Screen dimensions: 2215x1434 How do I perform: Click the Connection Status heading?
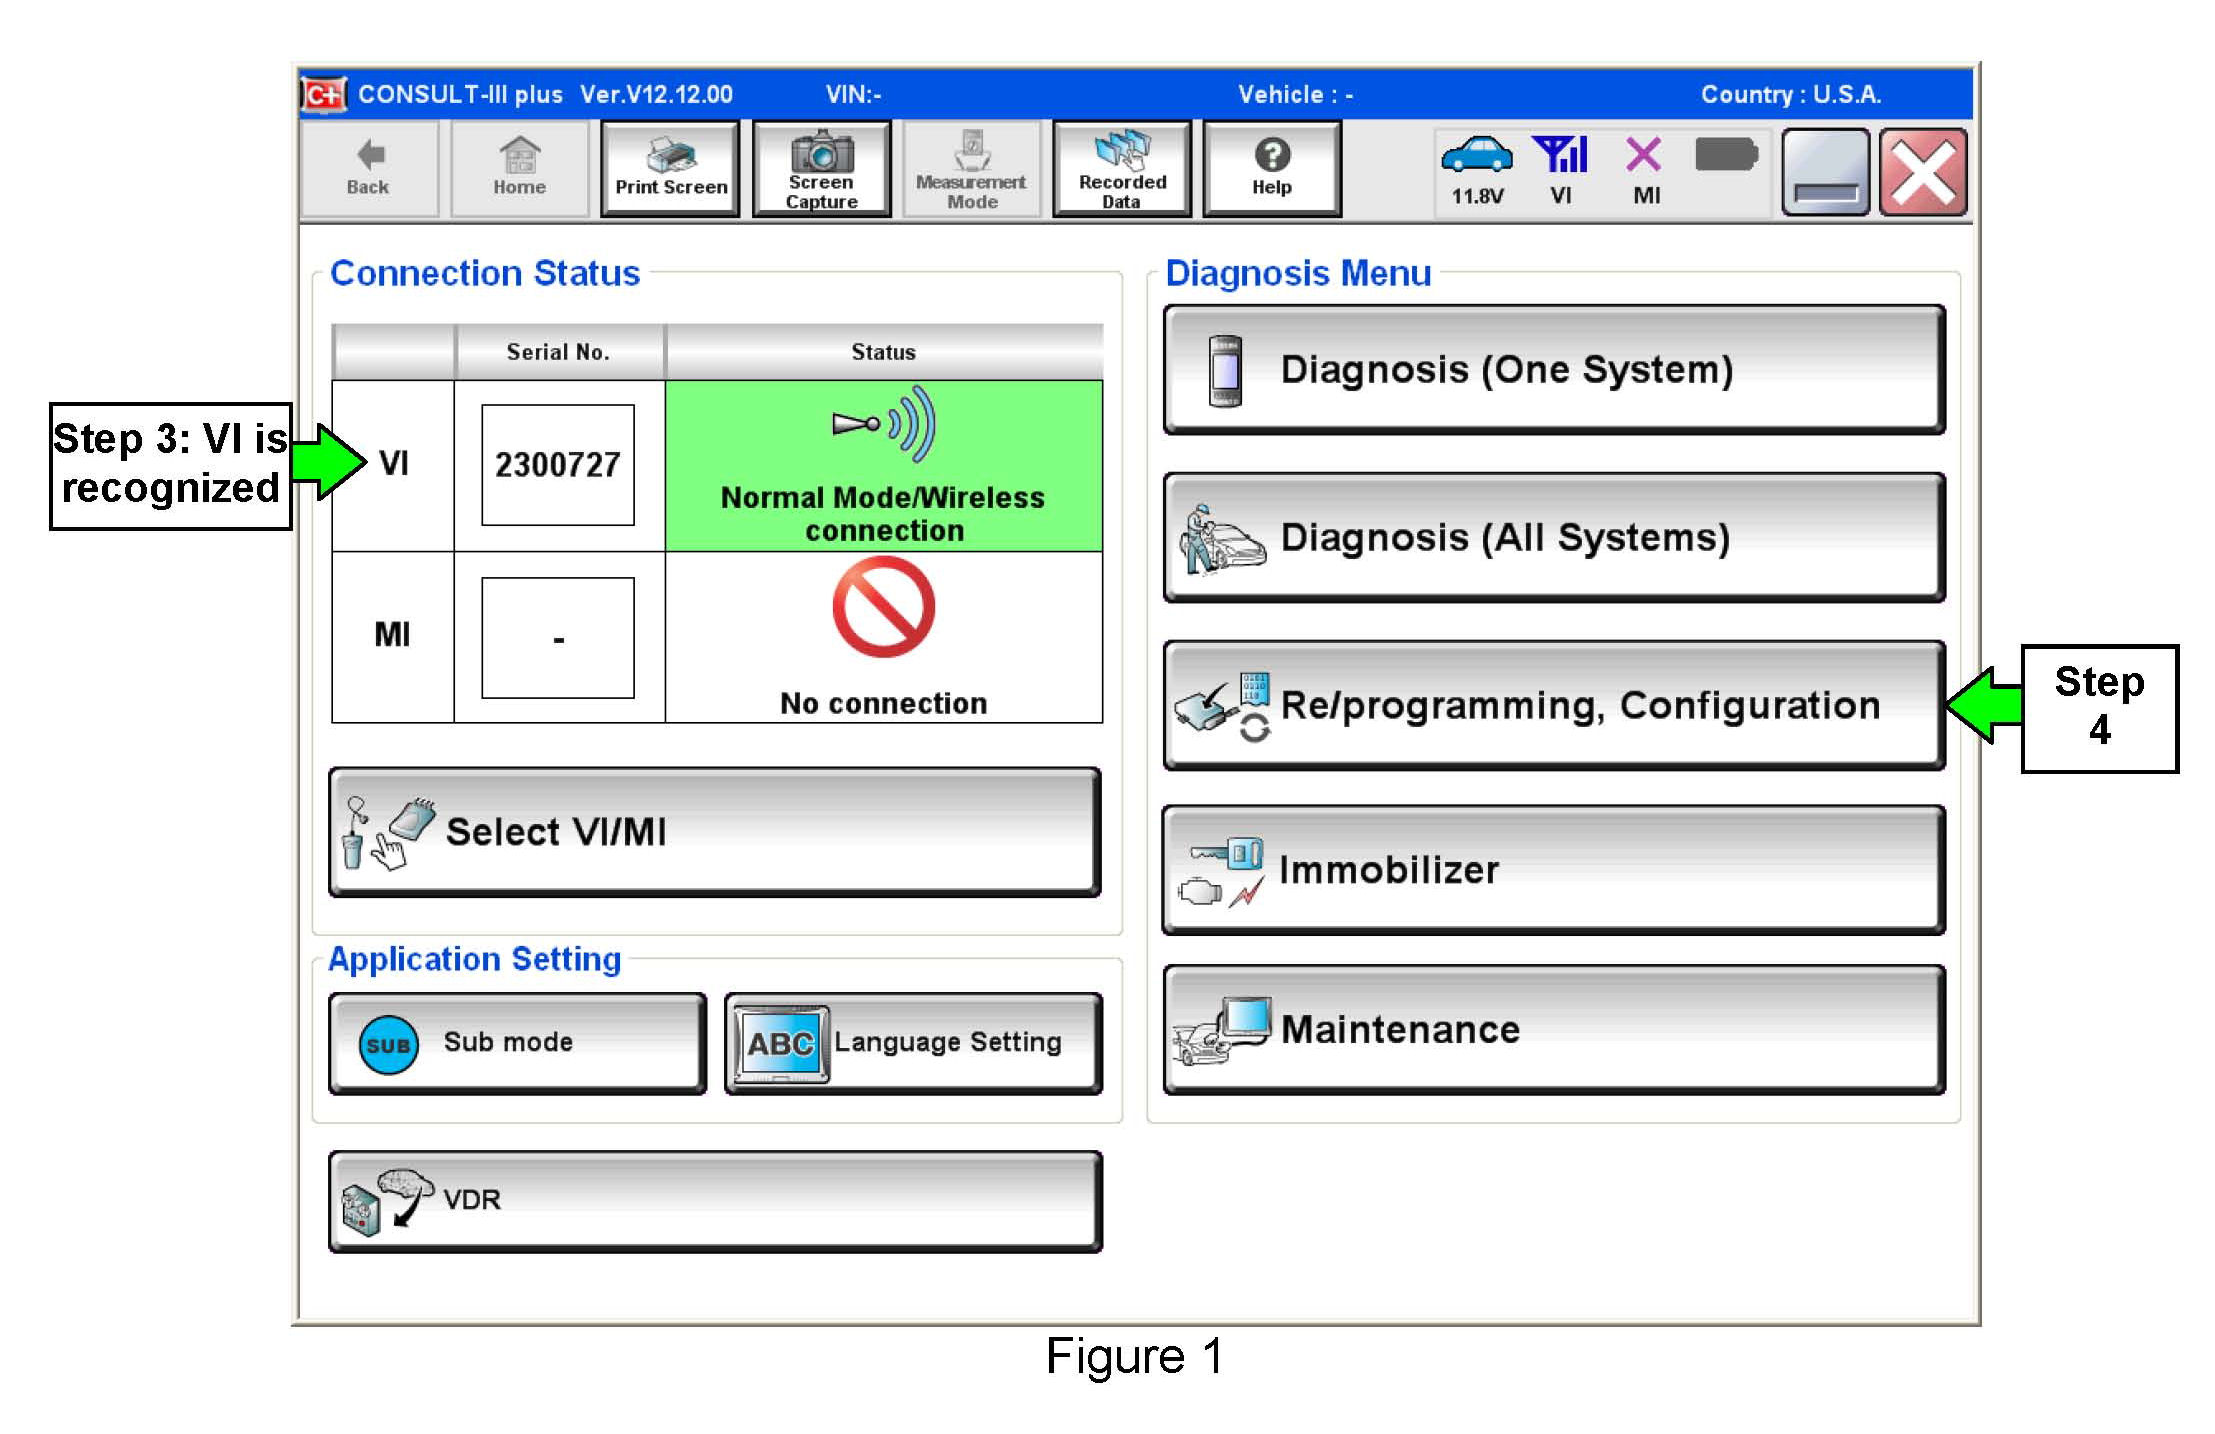pyautogui.click(x=485, y=273)
